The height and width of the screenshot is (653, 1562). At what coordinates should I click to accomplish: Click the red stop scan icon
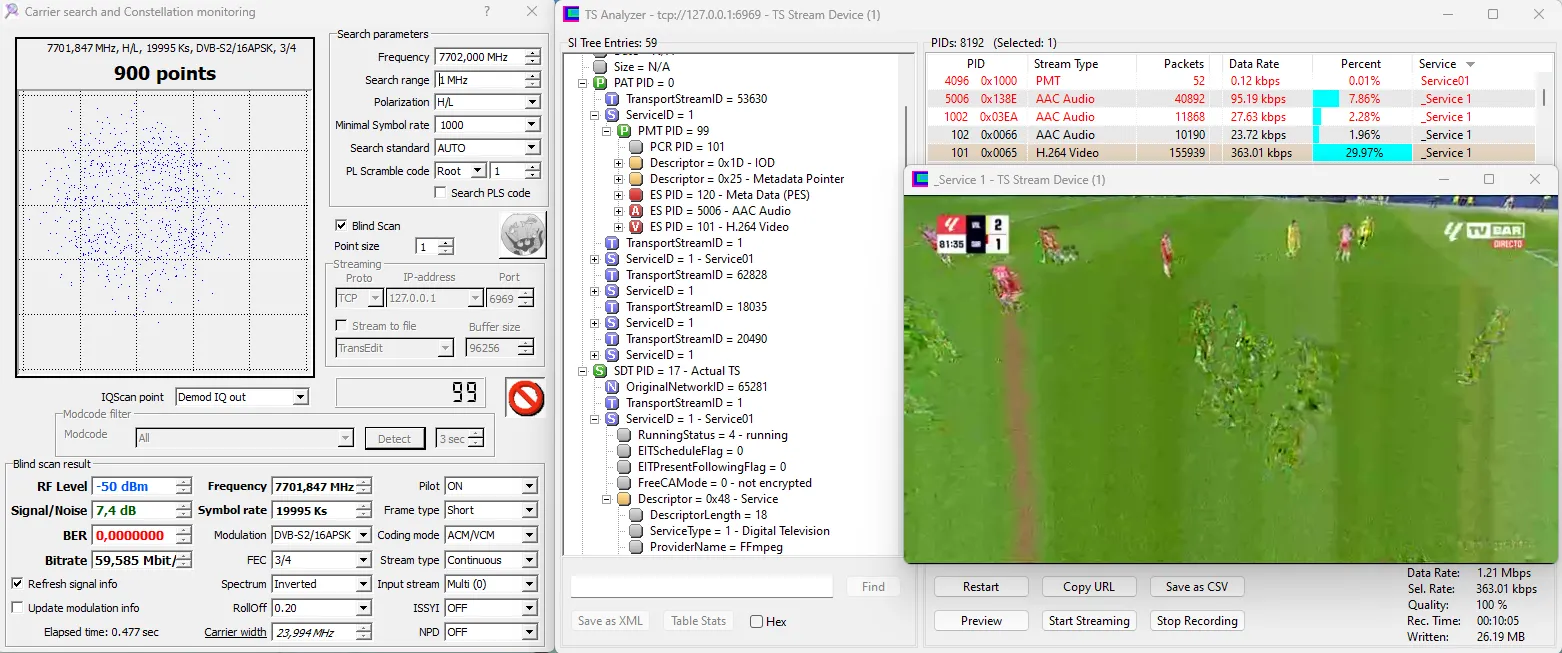524,397
